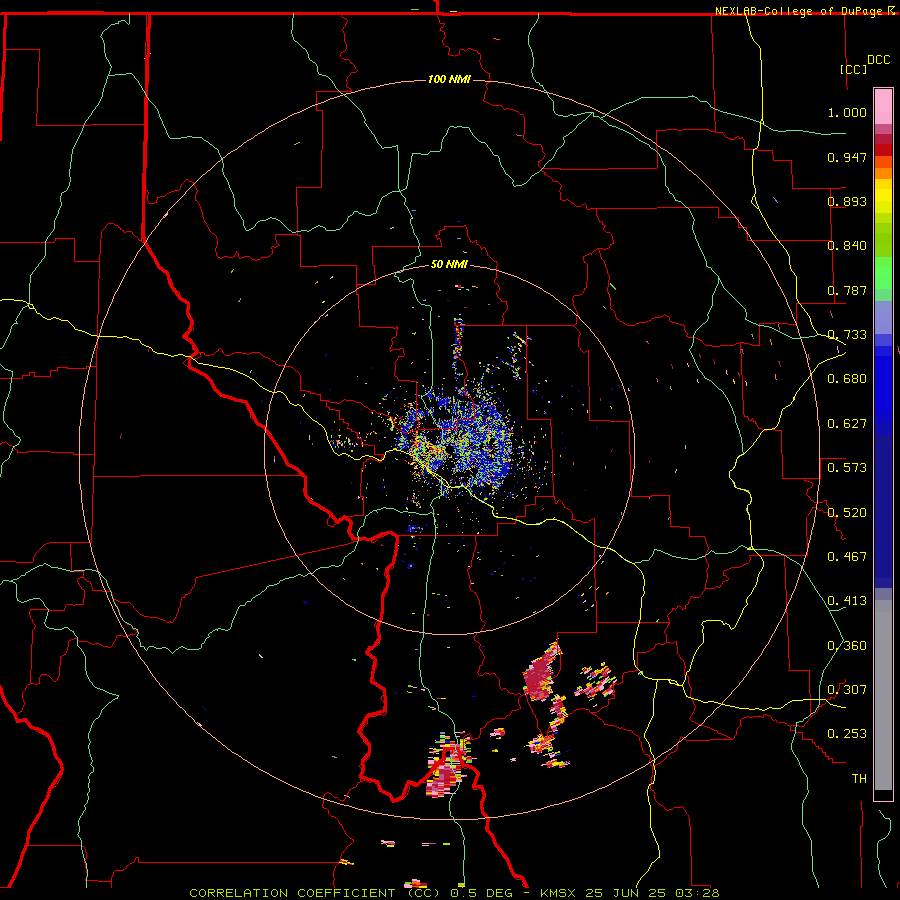Click the 0.787 legend value
Screen dimensions: 900x900
[x=847, y=290]
